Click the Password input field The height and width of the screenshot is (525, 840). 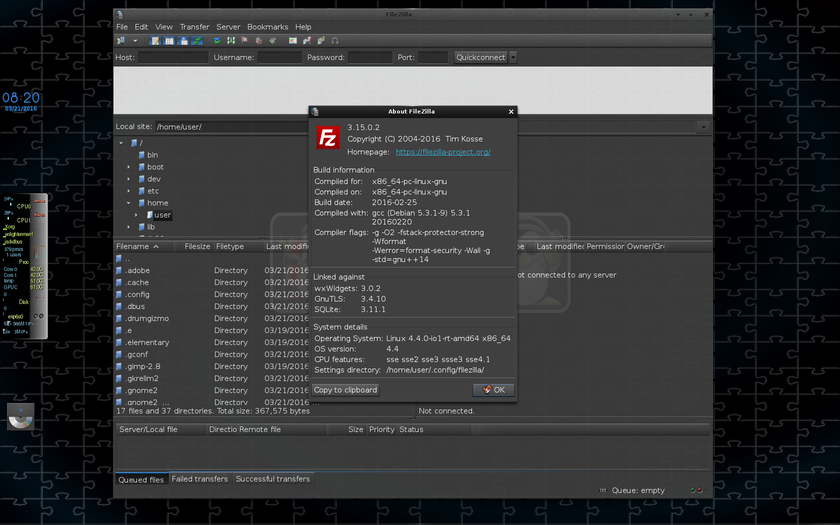[x=370, y=57]
